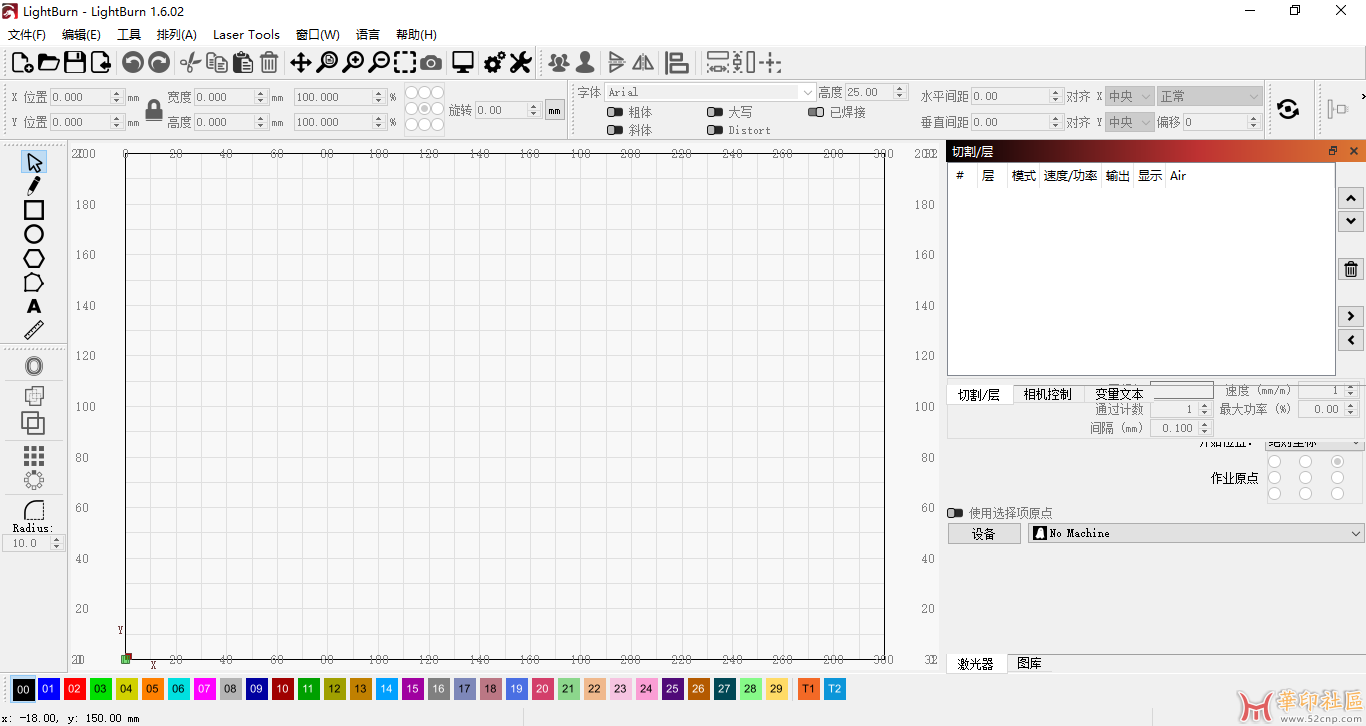
Task: Select the text tool letter A
Action: [x=34, y=306]
